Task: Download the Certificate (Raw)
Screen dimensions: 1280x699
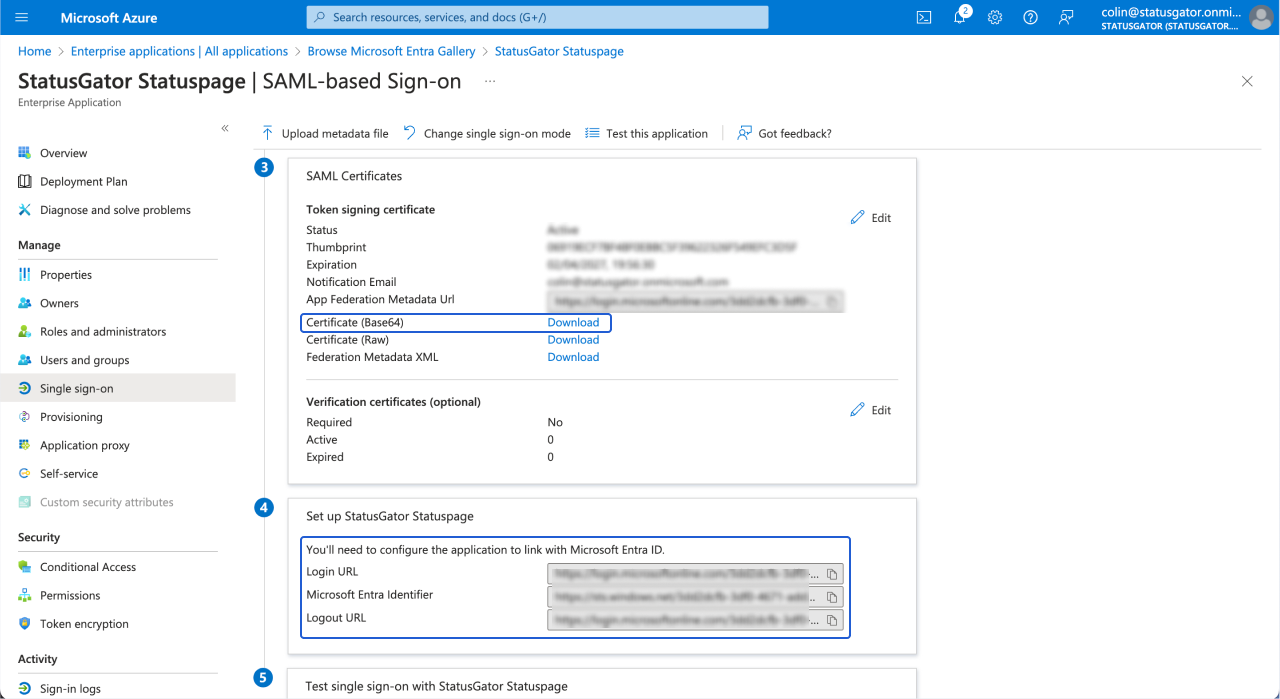Action: 573,340
